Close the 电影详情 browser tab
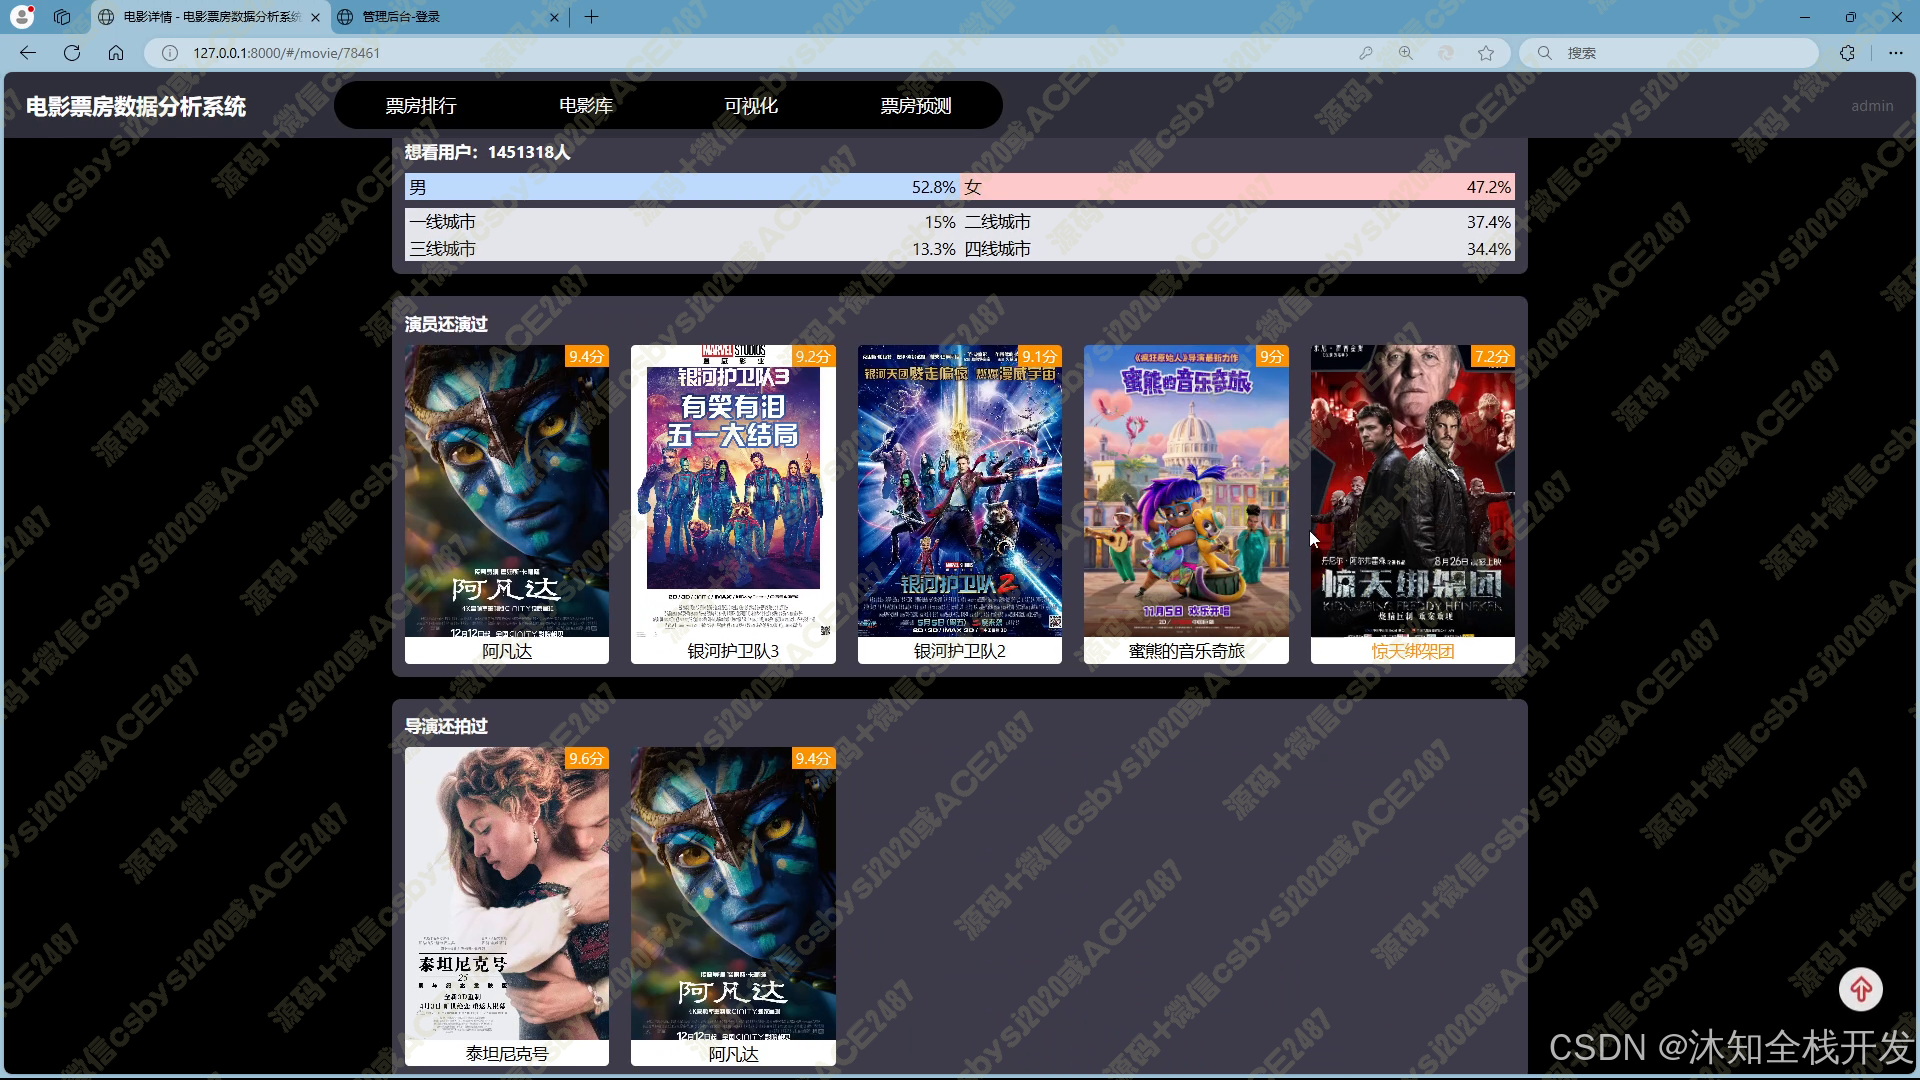Image resolution: width=1920 pixels, height=1080 pixels. (315, 17)
